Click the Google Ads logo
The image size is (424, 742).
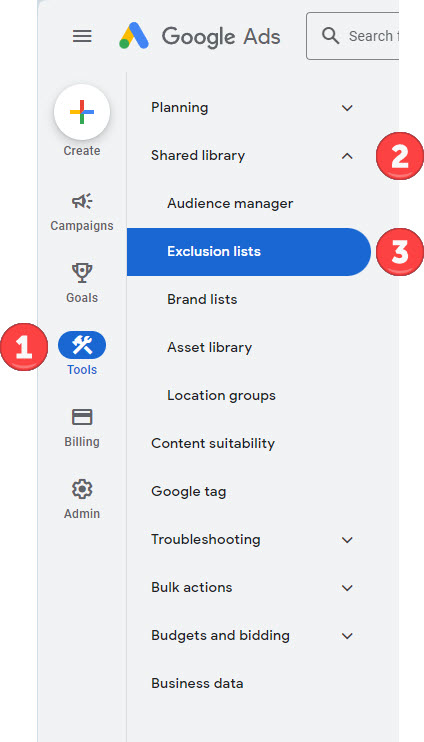(199, 36)
